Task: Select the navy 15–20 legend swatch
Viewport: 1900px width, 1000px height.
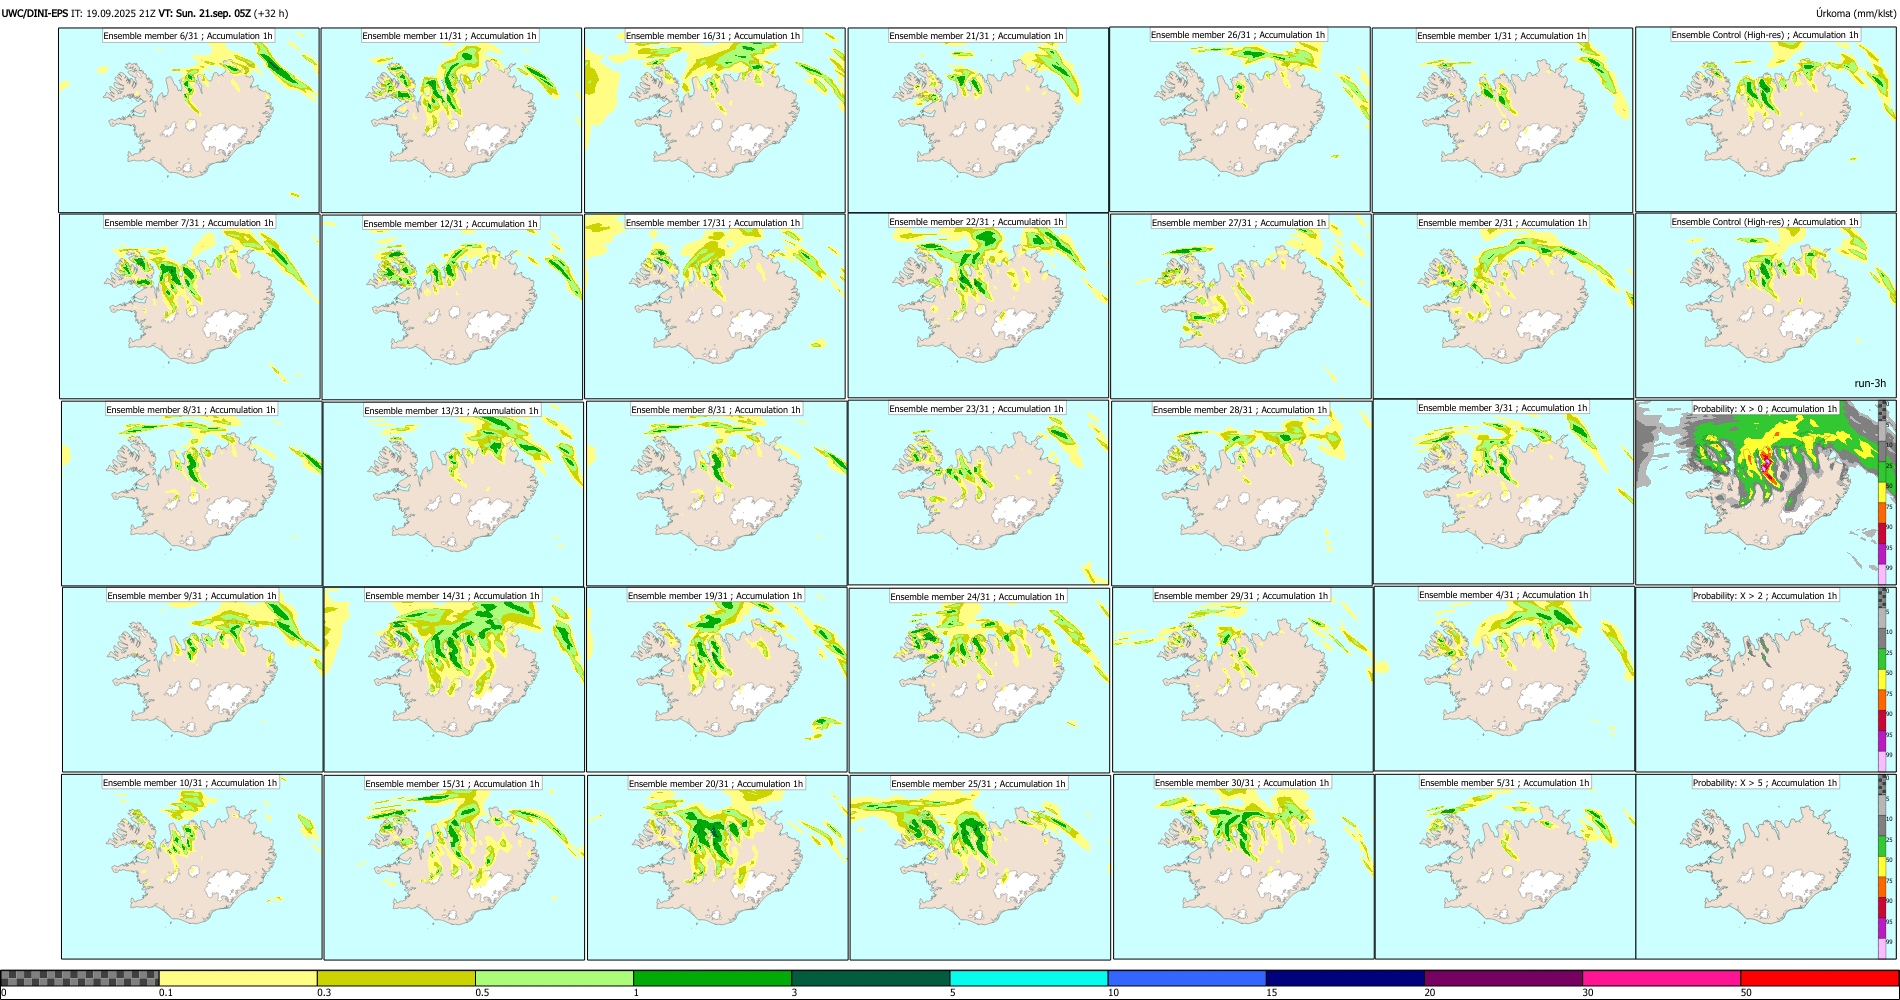Action: coord(1345,978)
